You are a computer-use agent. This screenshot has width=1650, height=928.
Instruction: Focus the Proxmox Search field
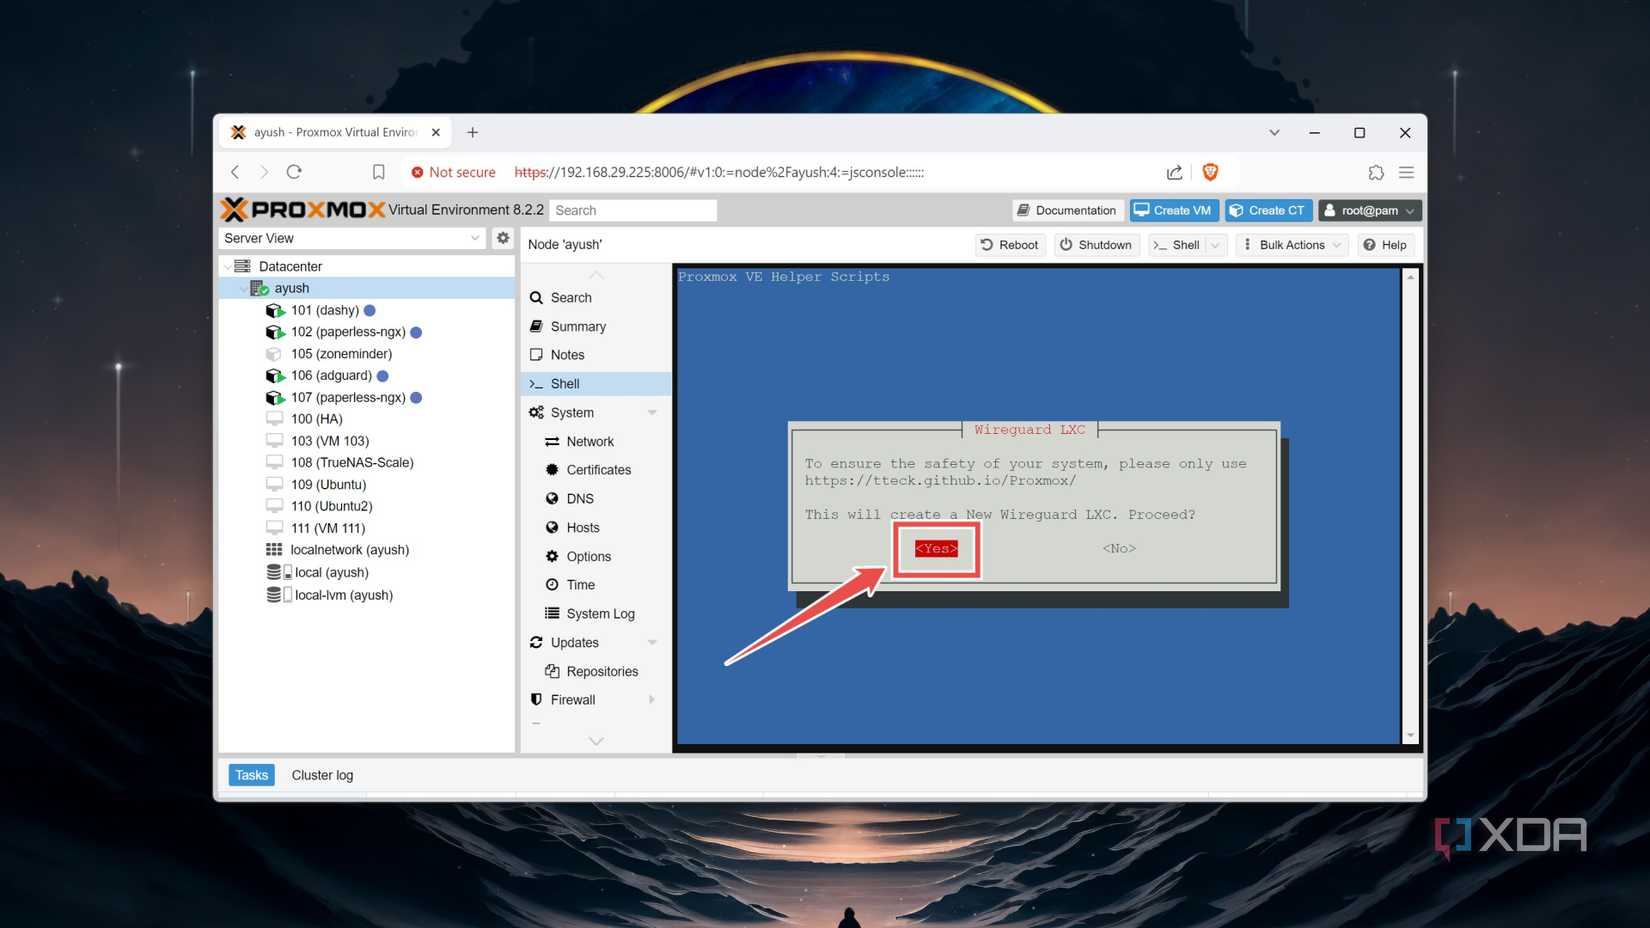[633, 210]
